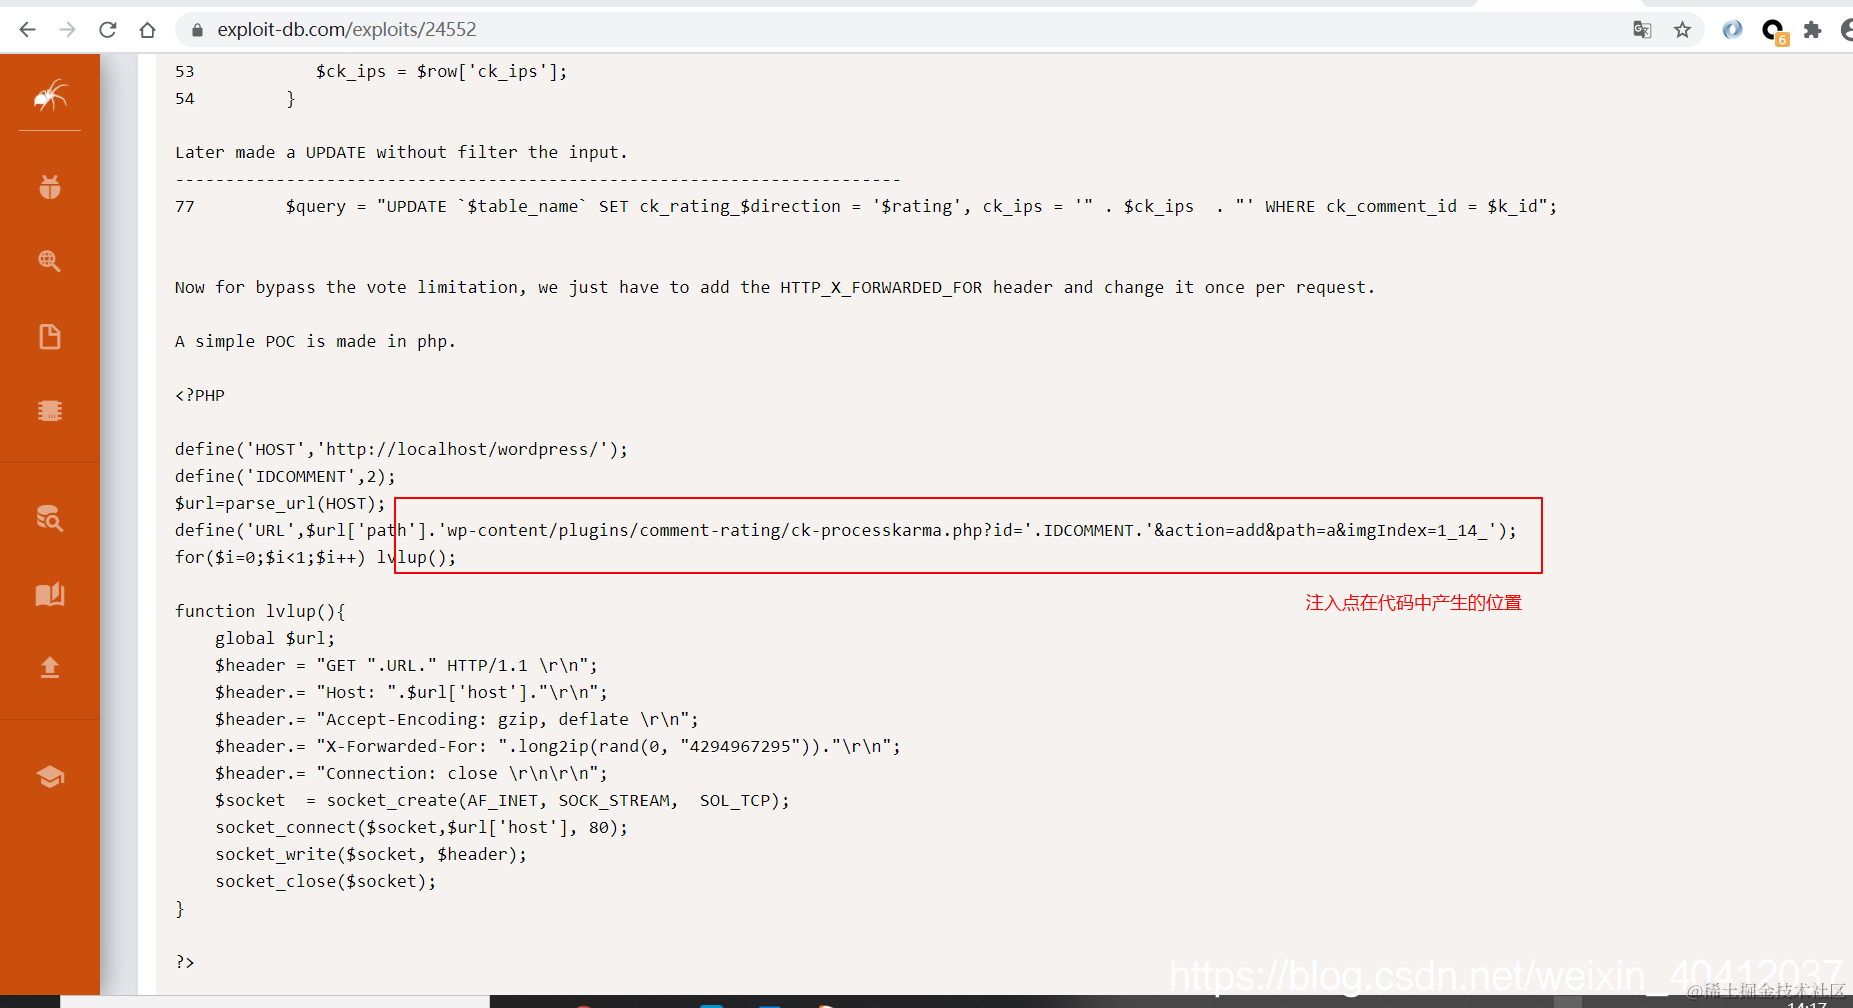The width and height of the screenshot is (1853, 1008).
Task: Click the X-Forwarded-For long2ip line
Action: tap(558, 746)
